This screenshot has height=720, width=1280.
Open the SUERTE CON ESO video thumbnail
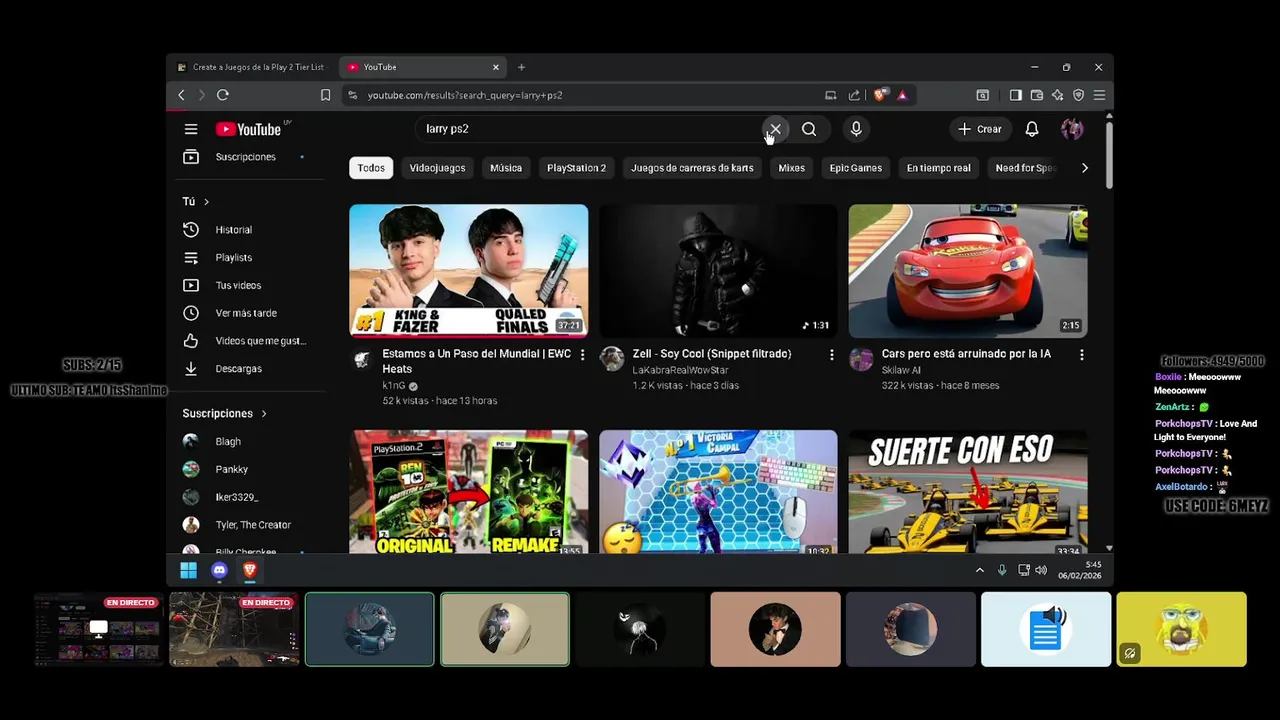pyautogui.click(x=968, y=492)
